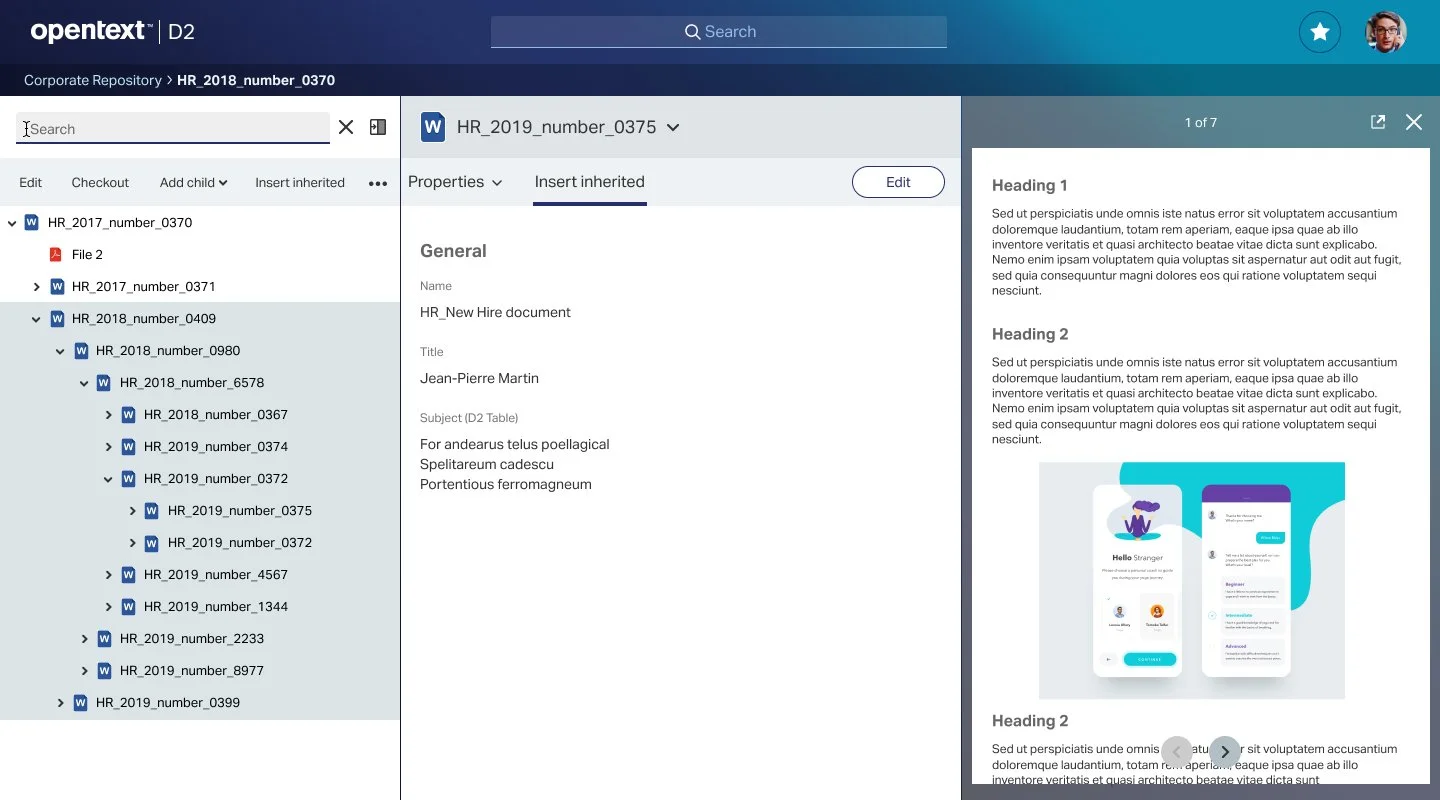Click the General section heading
Viewport: 1440px width, 800px height.
(x=453, y=251)
